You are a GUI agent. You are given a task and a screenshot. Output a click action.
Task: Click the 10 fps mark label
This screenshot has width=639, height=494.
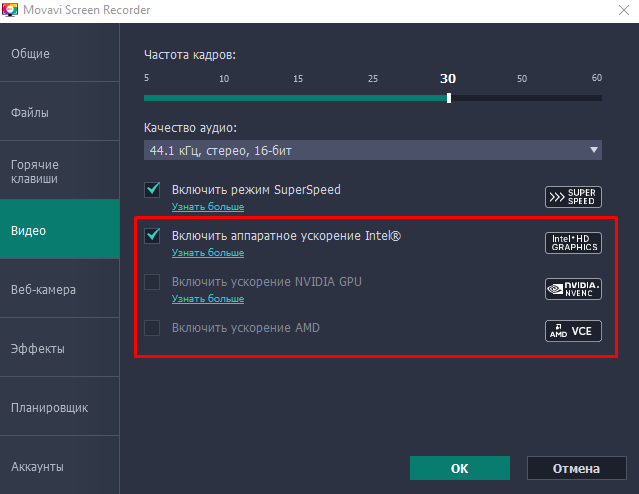224,79
